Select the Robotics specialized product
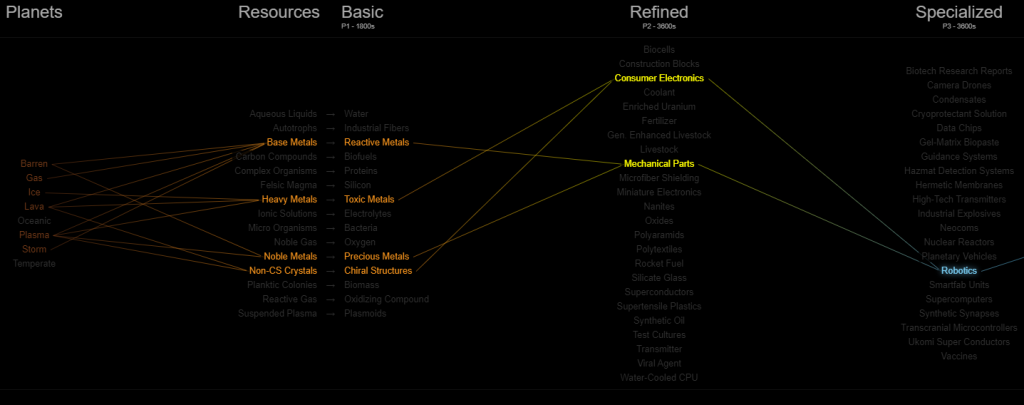 (959, 270)
